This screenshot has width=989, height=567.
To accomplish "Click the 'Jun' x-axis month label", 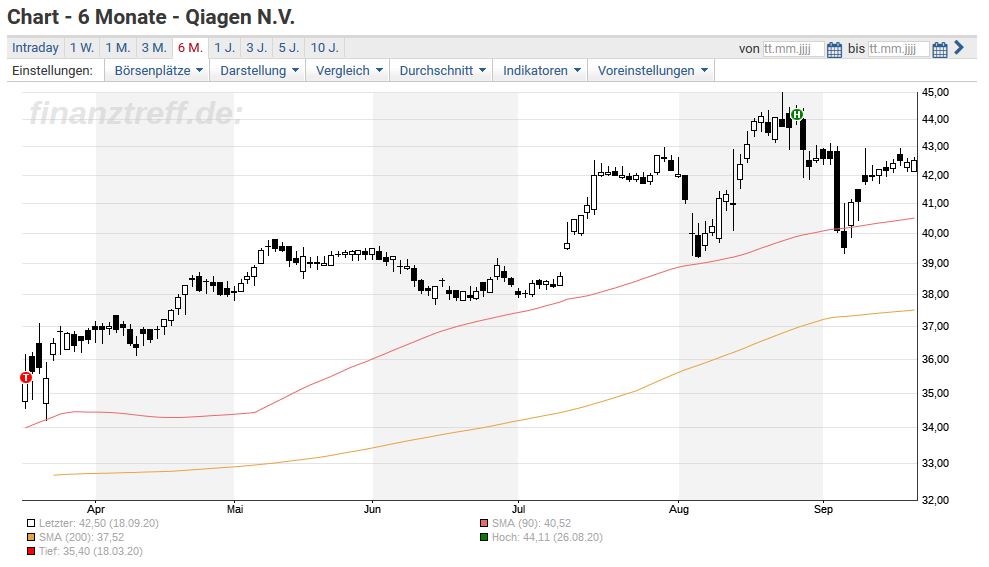I will coord(373,509).
